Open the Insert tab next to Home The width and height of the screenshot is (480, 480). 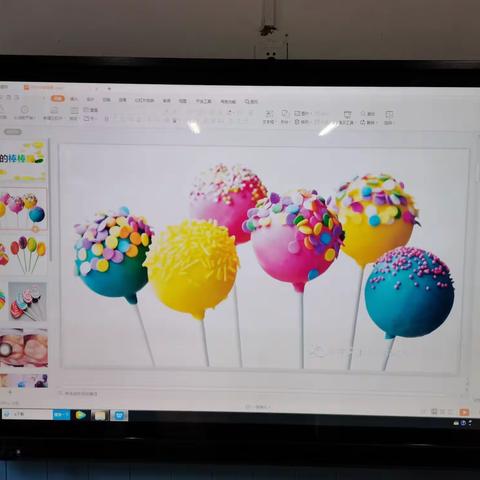[x=74, y=99]
